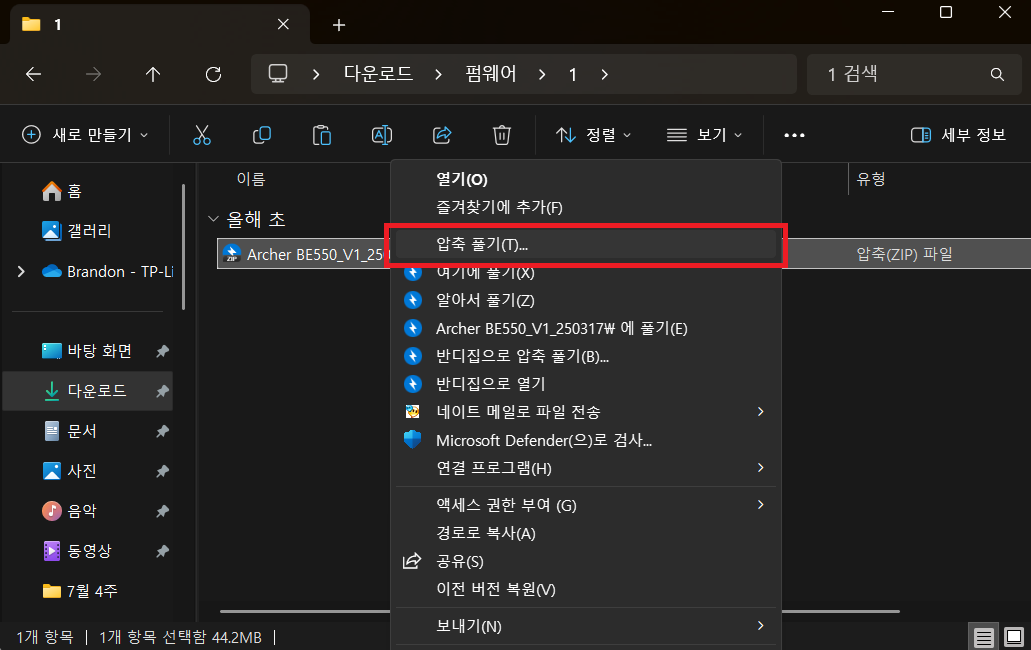Go back with the left arrow button
The width and height of the screenshot is (1031, 650).
tap(34, 74)
